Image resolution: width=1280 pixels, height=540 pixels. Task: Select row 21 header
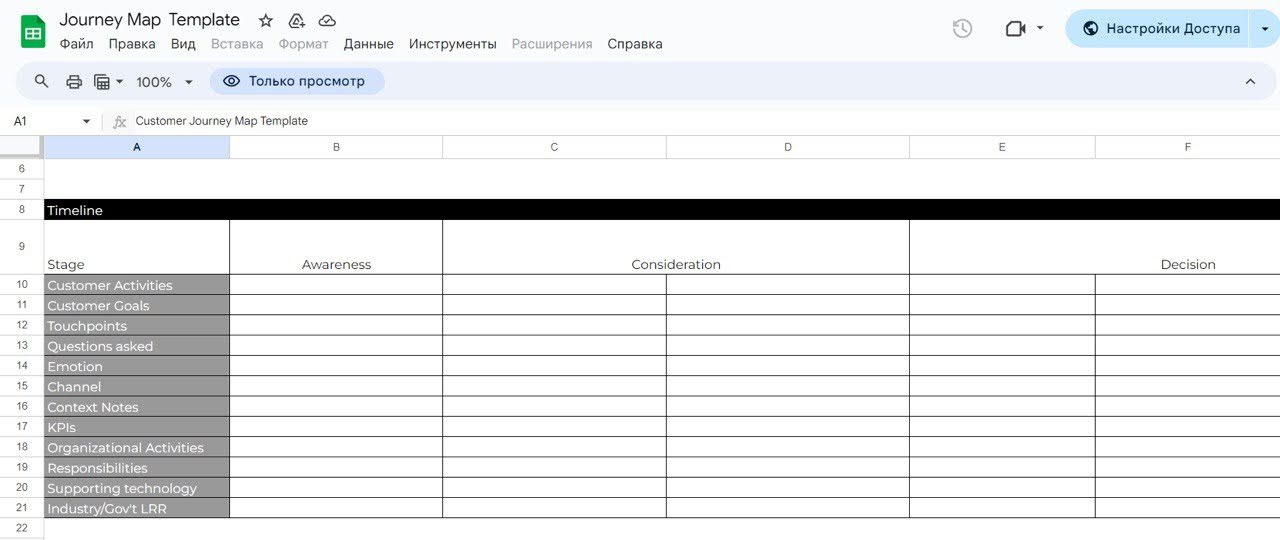22,508
